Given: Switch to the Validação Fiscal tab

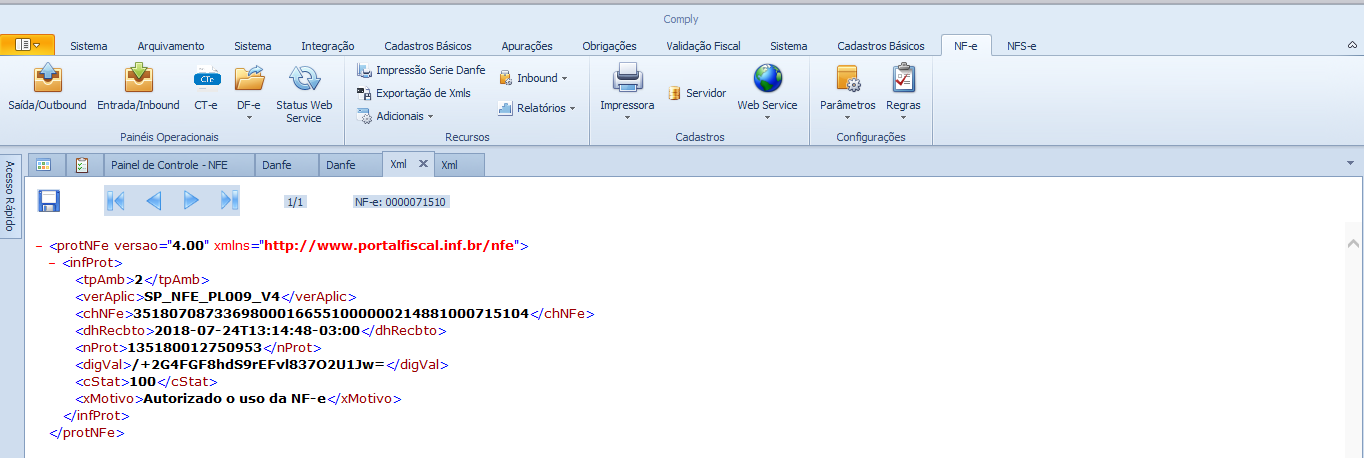Looking at the screenshot, I should (x=705, y=46).
